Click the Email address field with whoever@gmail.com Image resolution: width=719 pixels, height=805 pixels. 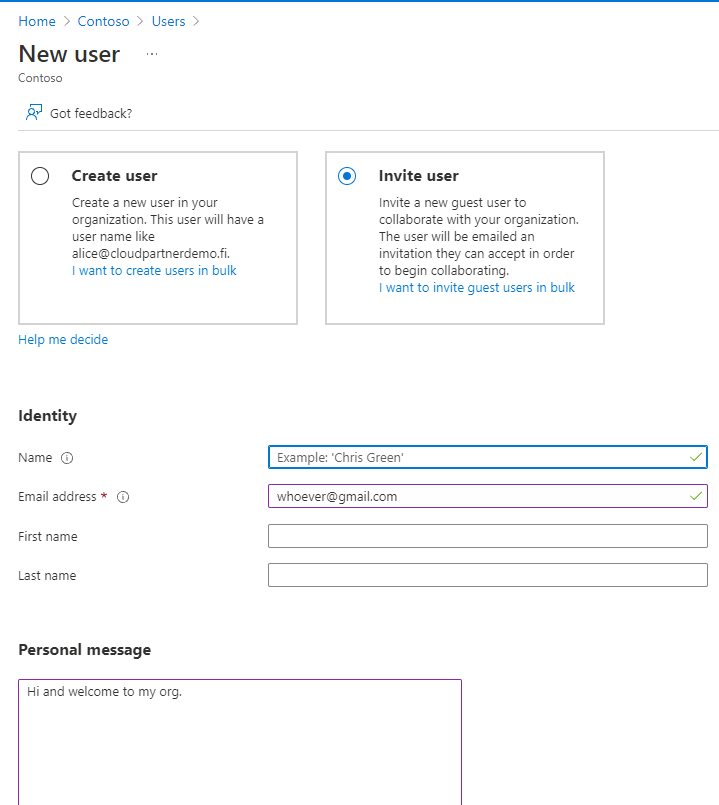click(x=478, y=496)
